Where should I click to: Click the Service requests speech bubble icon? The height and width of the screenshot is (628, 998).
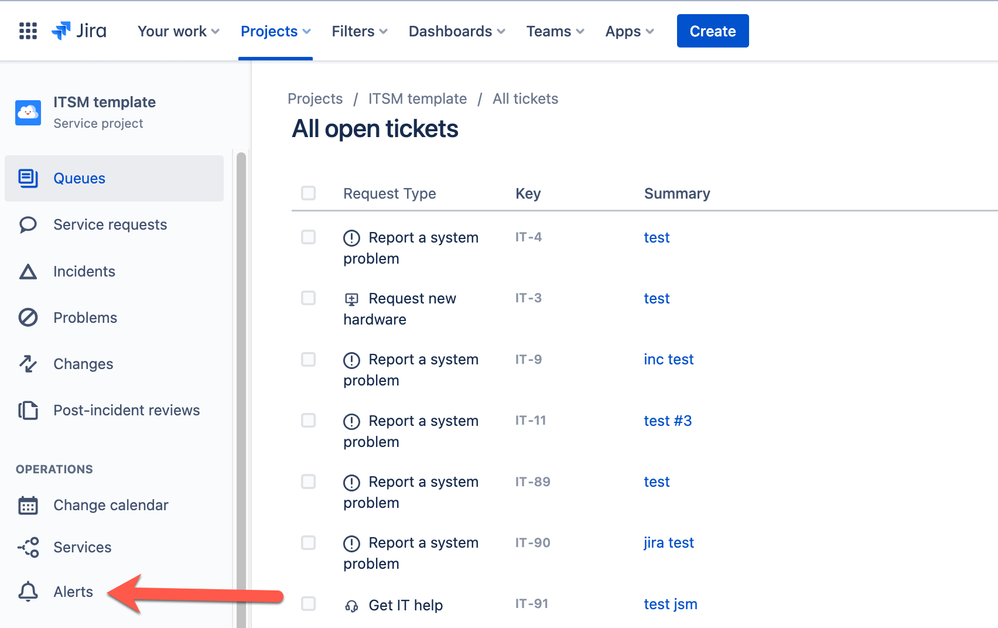pyautogui.click(x=28, y=225)
